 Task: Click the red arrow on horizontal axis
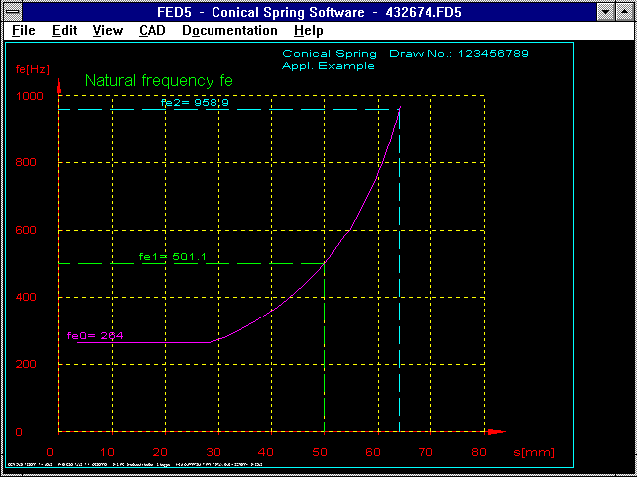pos(495,432)
